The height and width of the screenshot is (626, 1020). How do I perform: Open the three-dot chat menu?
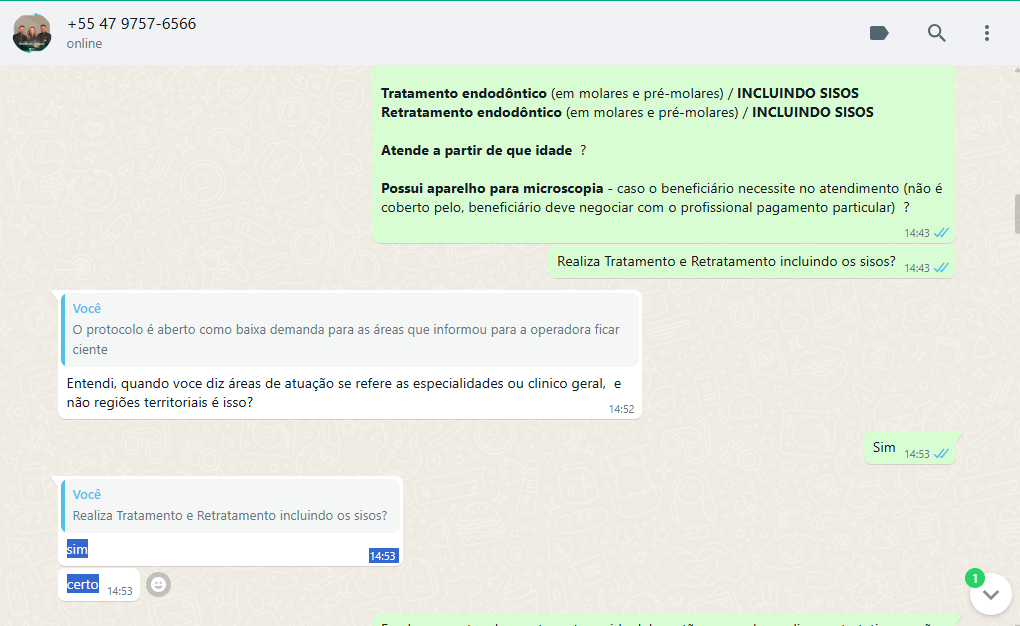pyautogui.click(x=987, y=33)
